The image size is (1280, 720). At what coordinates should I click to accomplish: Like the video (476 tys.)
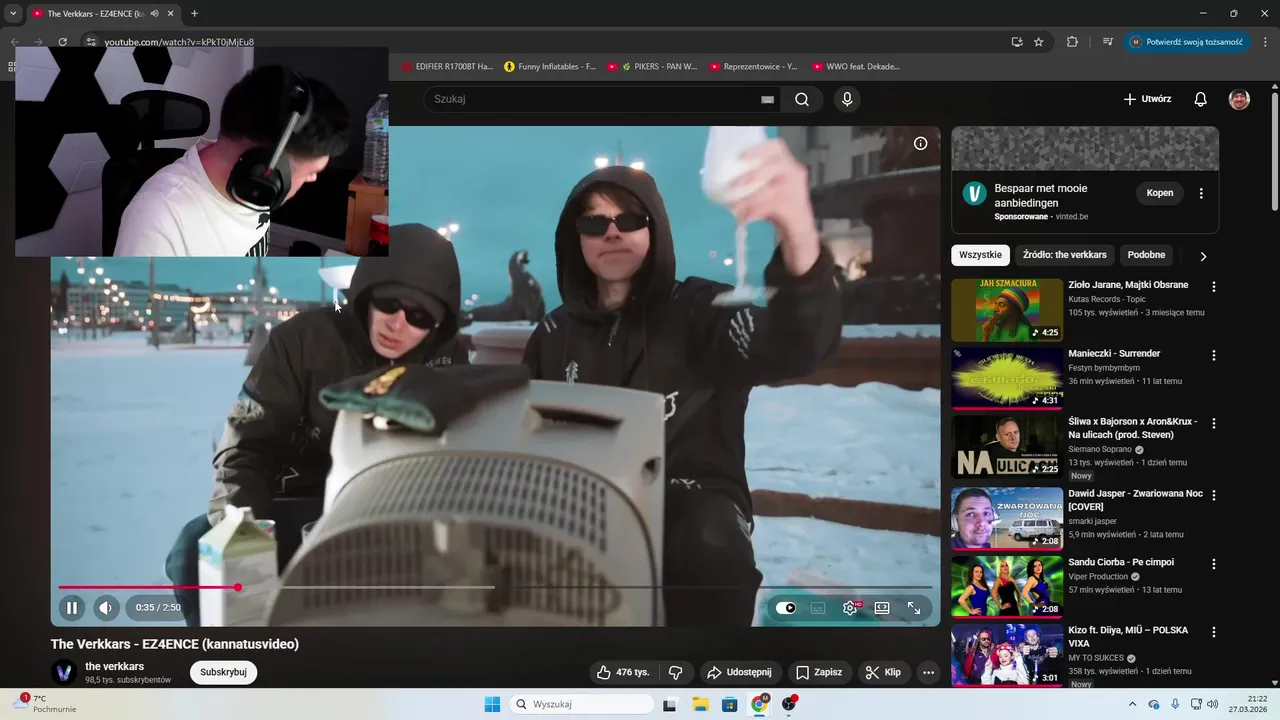[623, 672]
